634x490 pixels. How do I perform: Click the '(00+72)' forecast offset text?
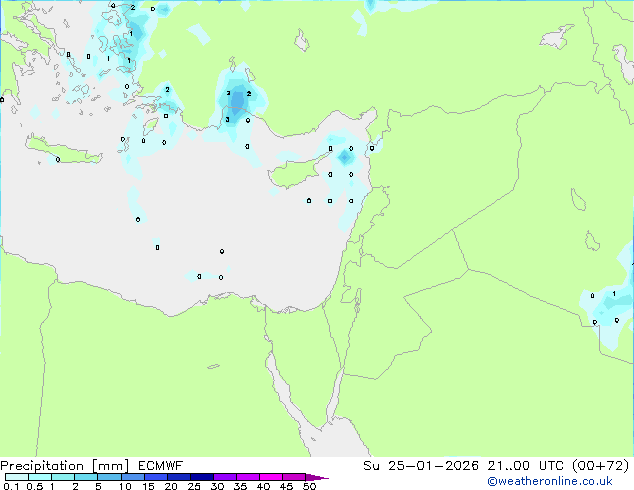pos(601,466)
